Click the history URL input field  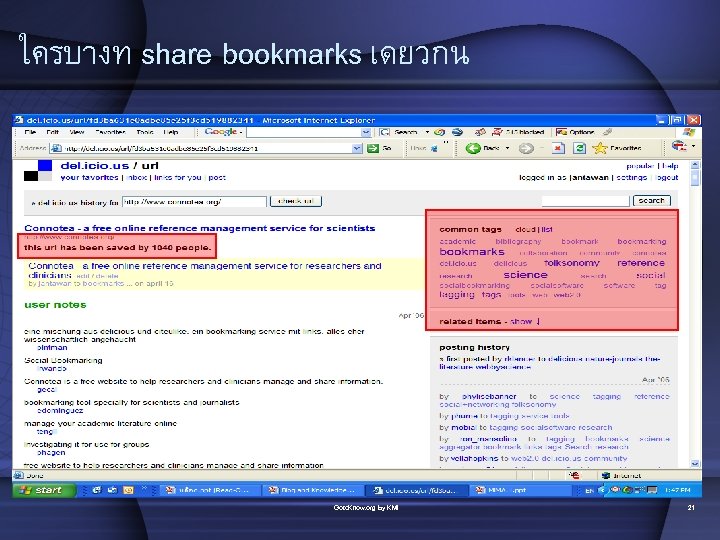click(194, 202)
